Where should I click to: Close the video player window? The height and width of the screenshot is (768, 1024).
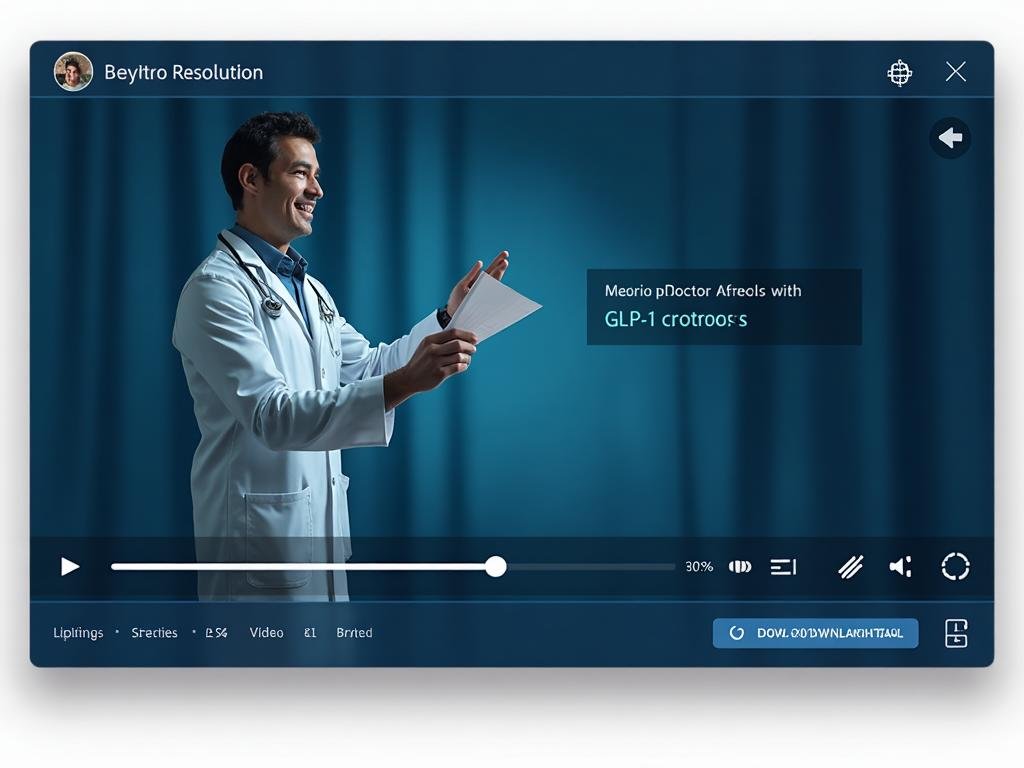click(x=955, y=72)
